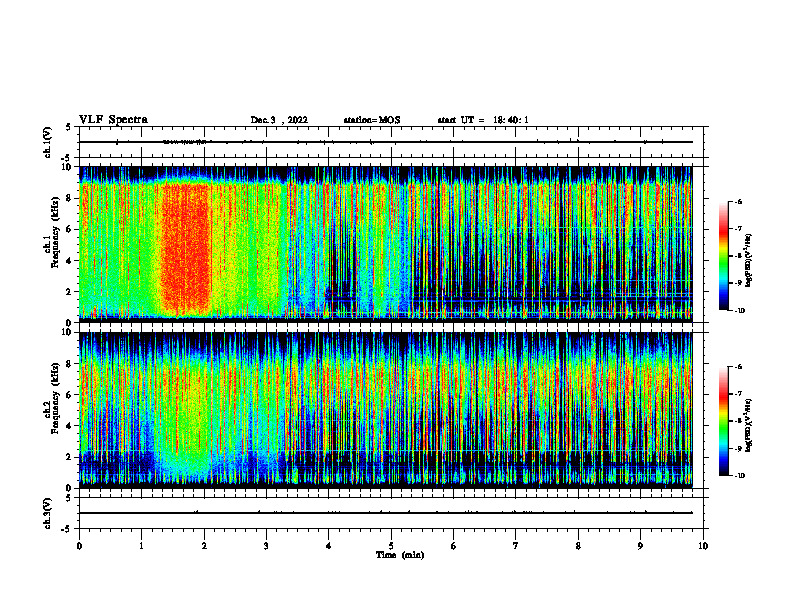Click the "4" kHz tick on ch.1 axis
Image resolution: width=792 pixels, height=612 pixels.
(x=69, y=261)
